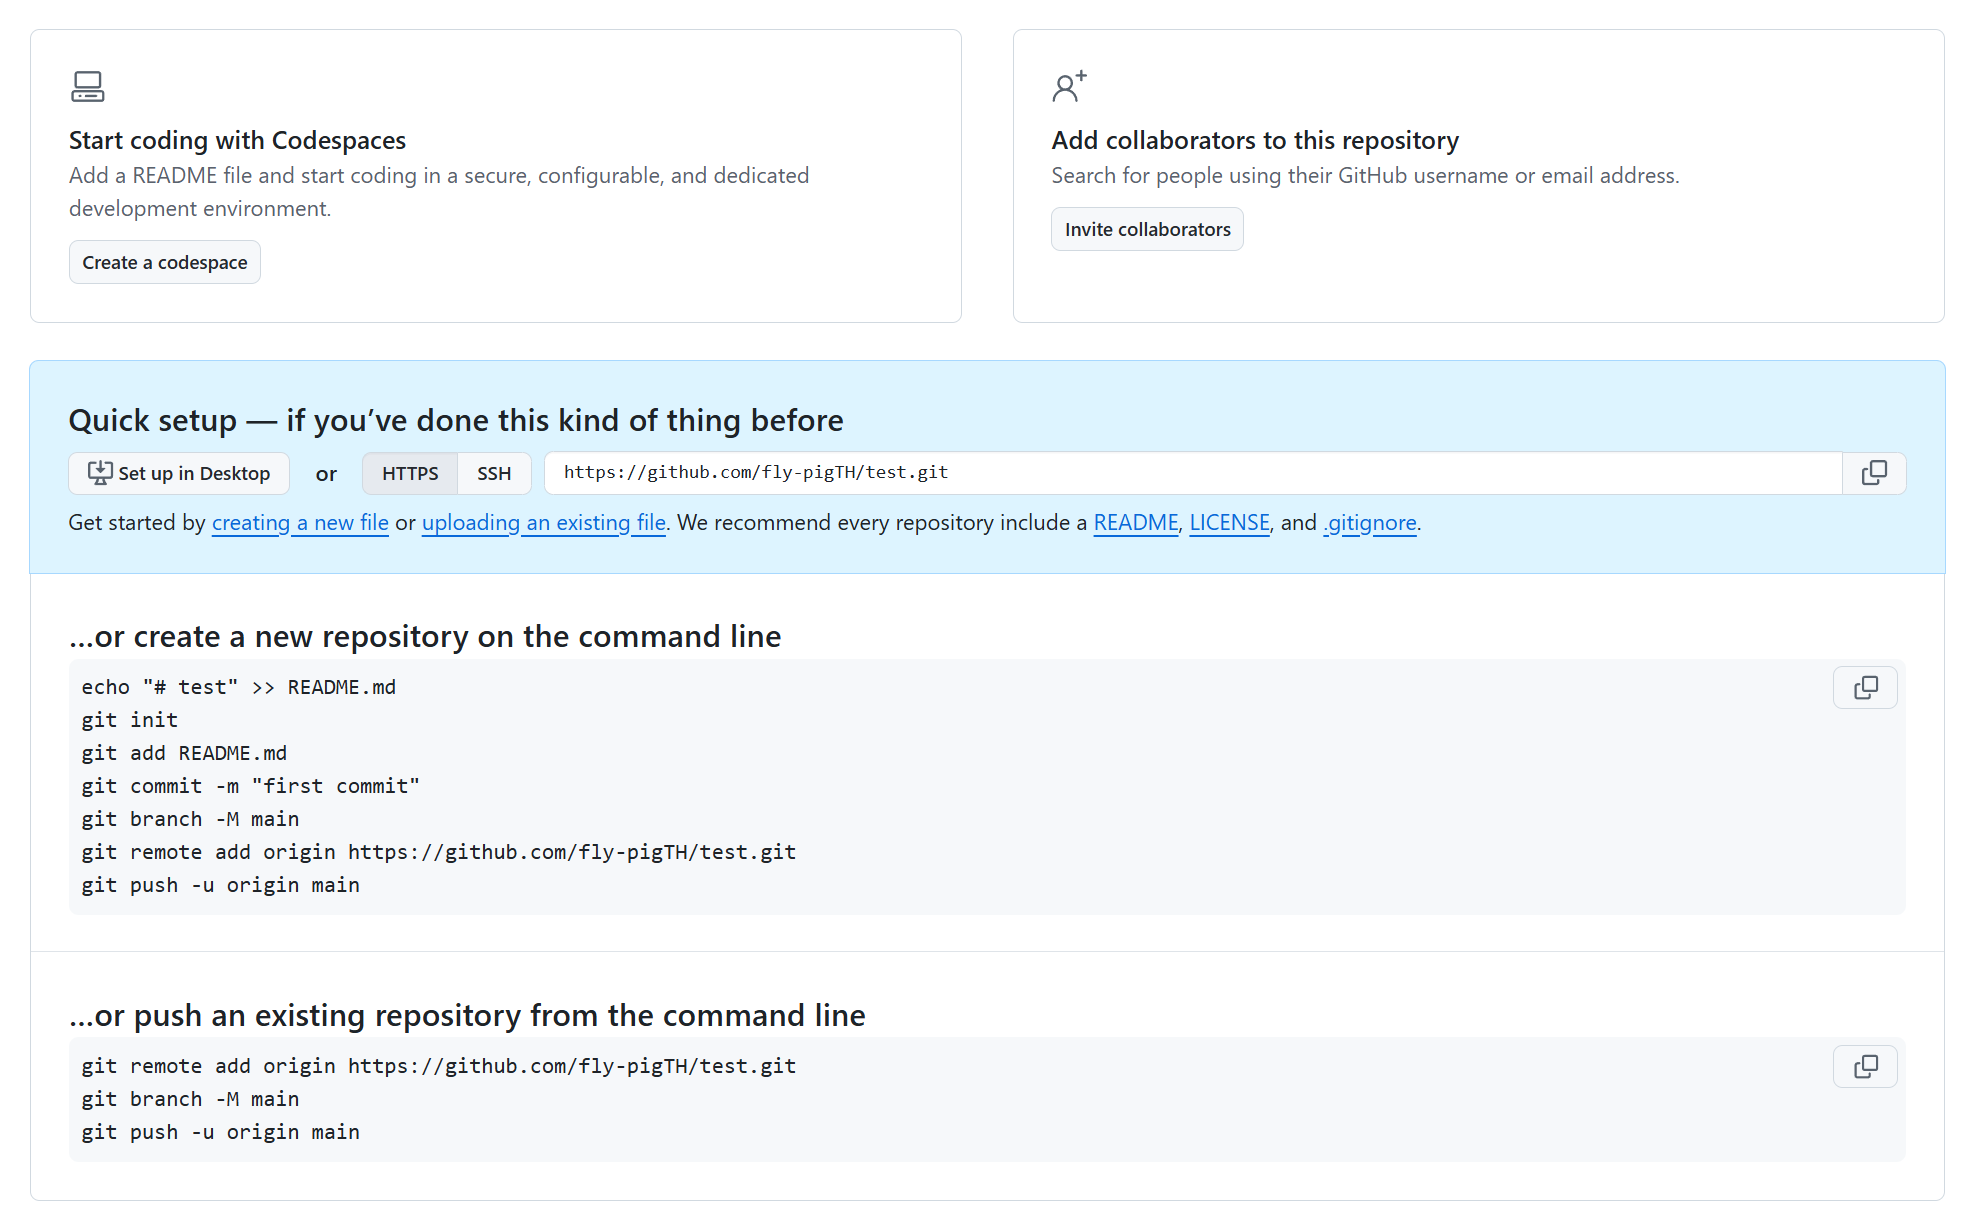
Task: Click the .gitignore link
Action: [x=1370, y=523]
